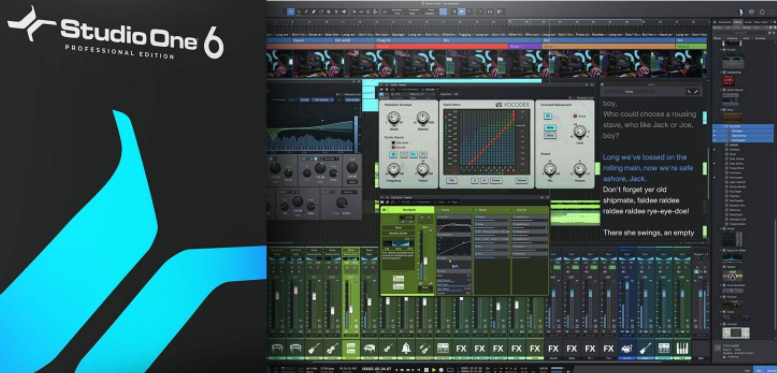Screen dimensions: 777x373
Task: Enable the Side-chain carrier source option
Action: coord(393,143)
